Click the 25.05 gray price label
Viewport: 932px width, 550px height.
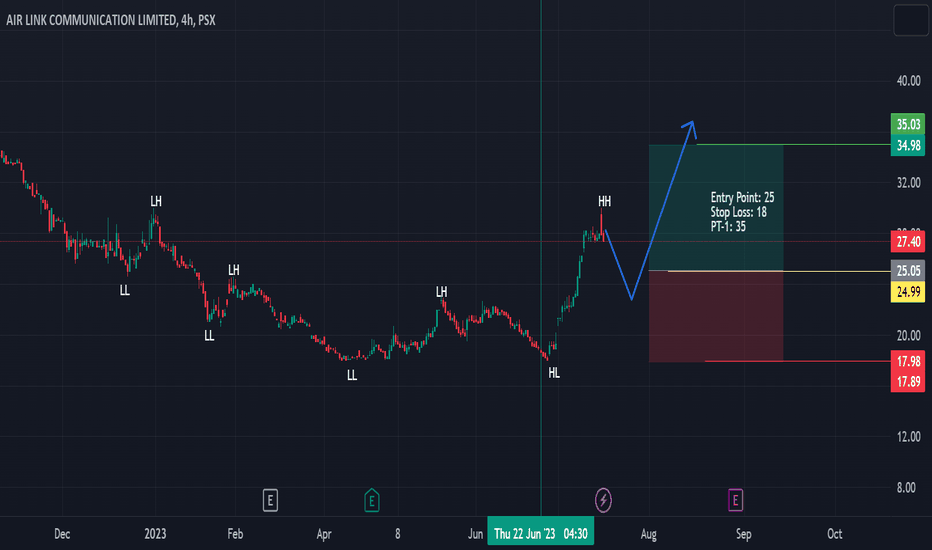click(908, 271)
